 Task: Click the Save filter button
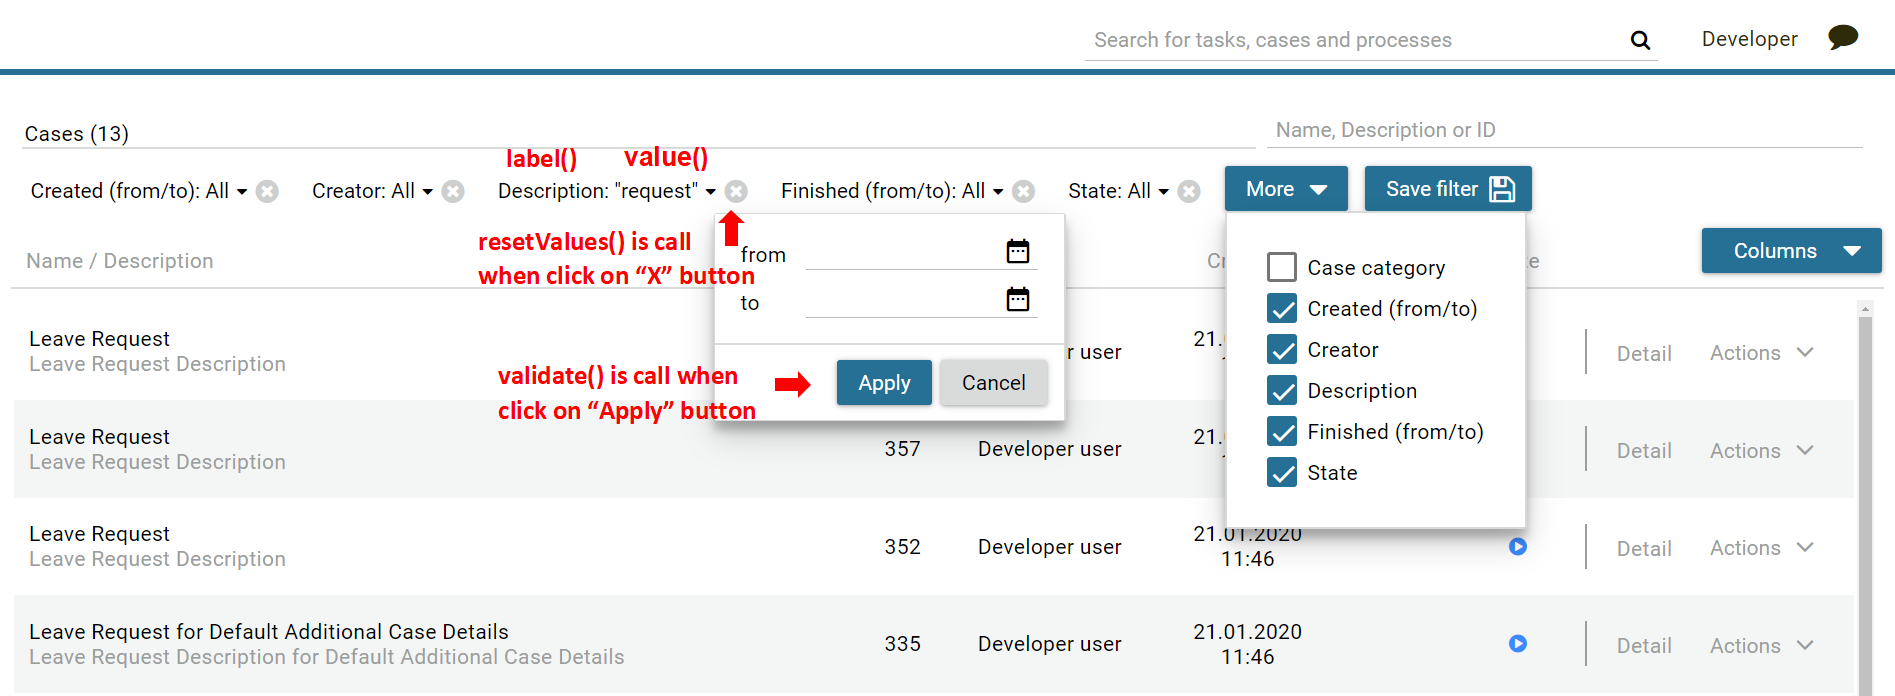pyautogui.click(x=1447, y=189)
